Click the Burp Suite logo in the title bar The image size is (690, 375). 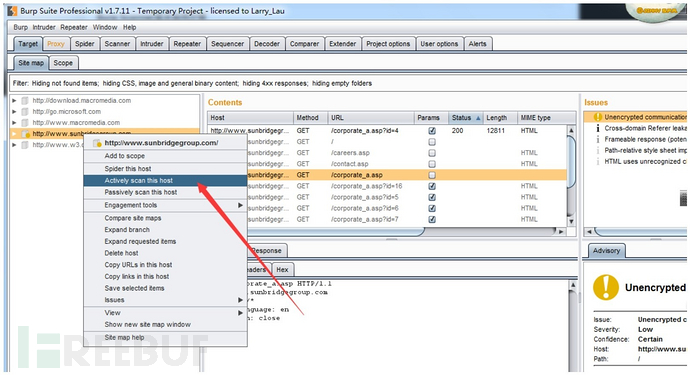click(x=12, y=11)
